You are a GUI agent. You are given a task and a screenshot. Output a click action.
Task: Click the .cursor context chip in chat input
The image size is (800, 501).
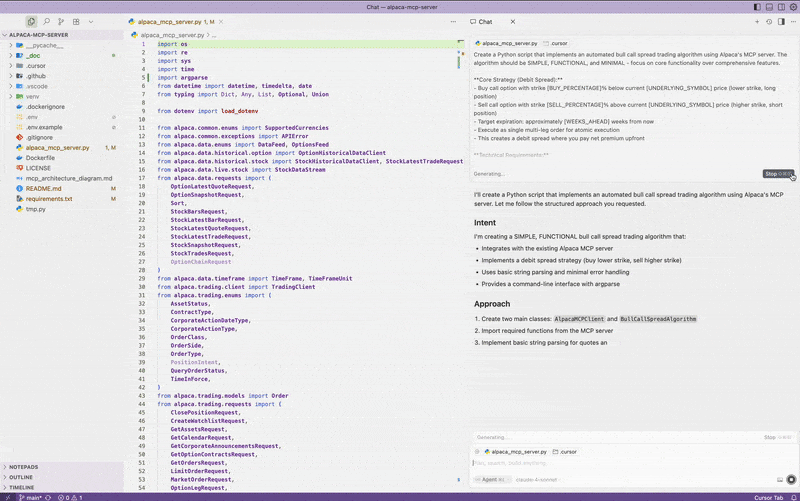(565, 452)
